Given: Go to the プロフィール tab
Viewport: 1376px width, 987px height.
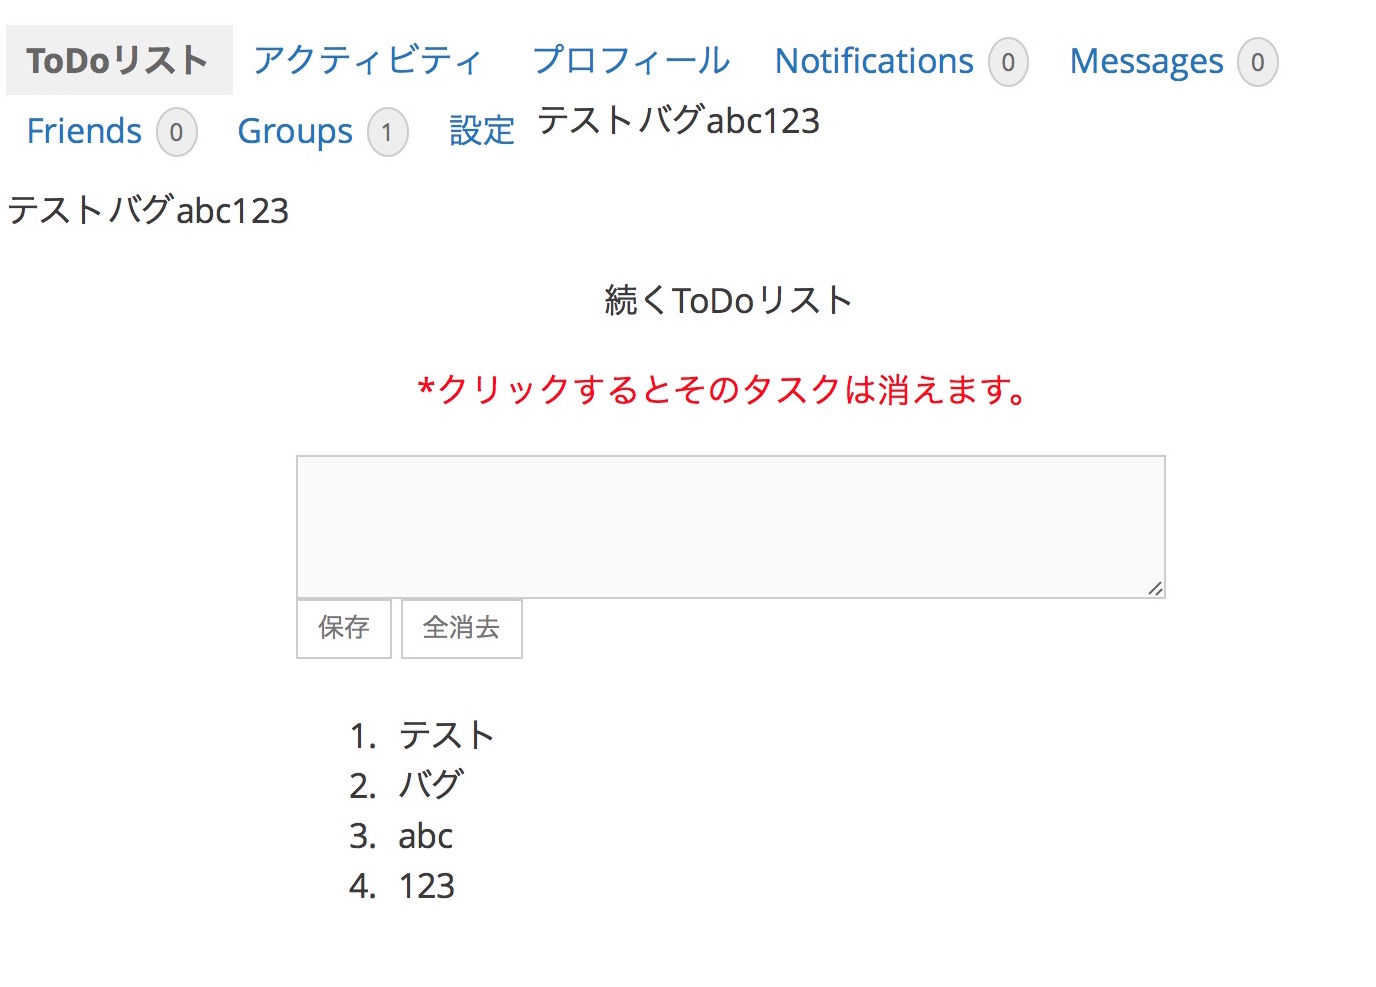Looking at the screenshot, I should coord(631,61).
